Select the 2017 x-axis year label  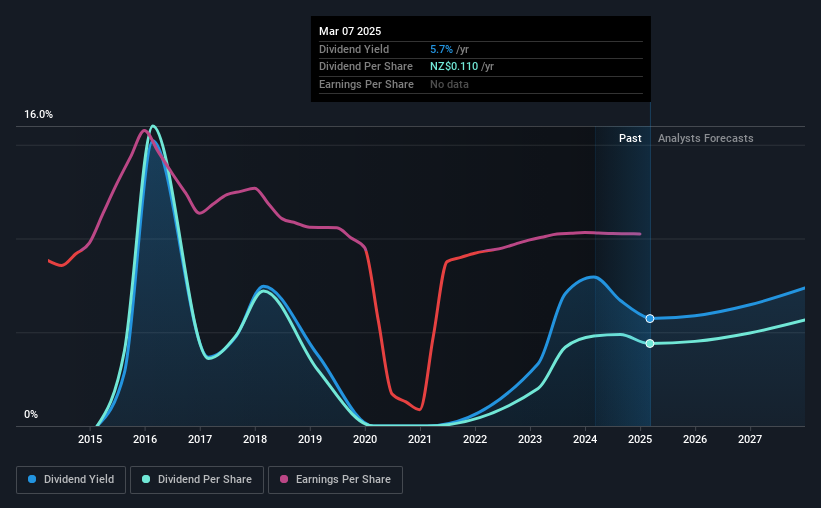click(x=200, y=439)
